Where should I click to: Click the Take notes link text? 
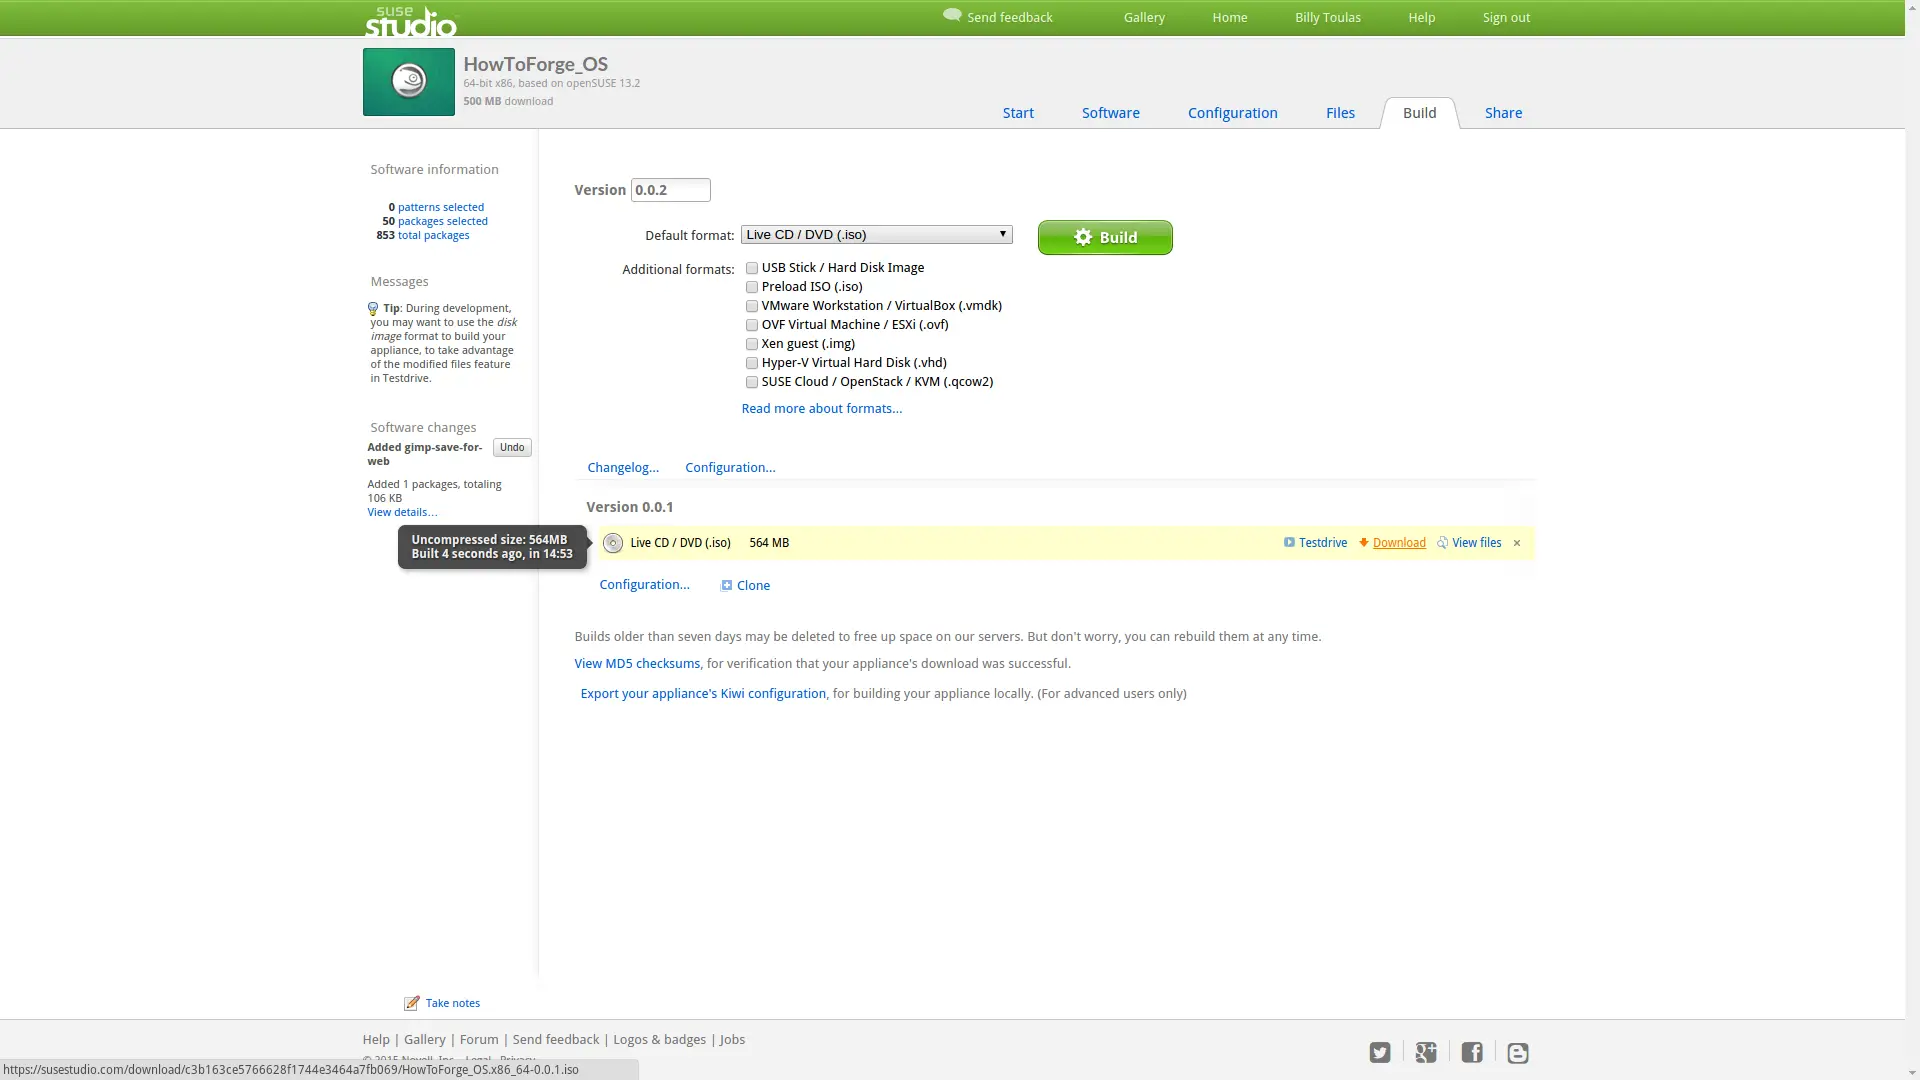(453, 1003)
